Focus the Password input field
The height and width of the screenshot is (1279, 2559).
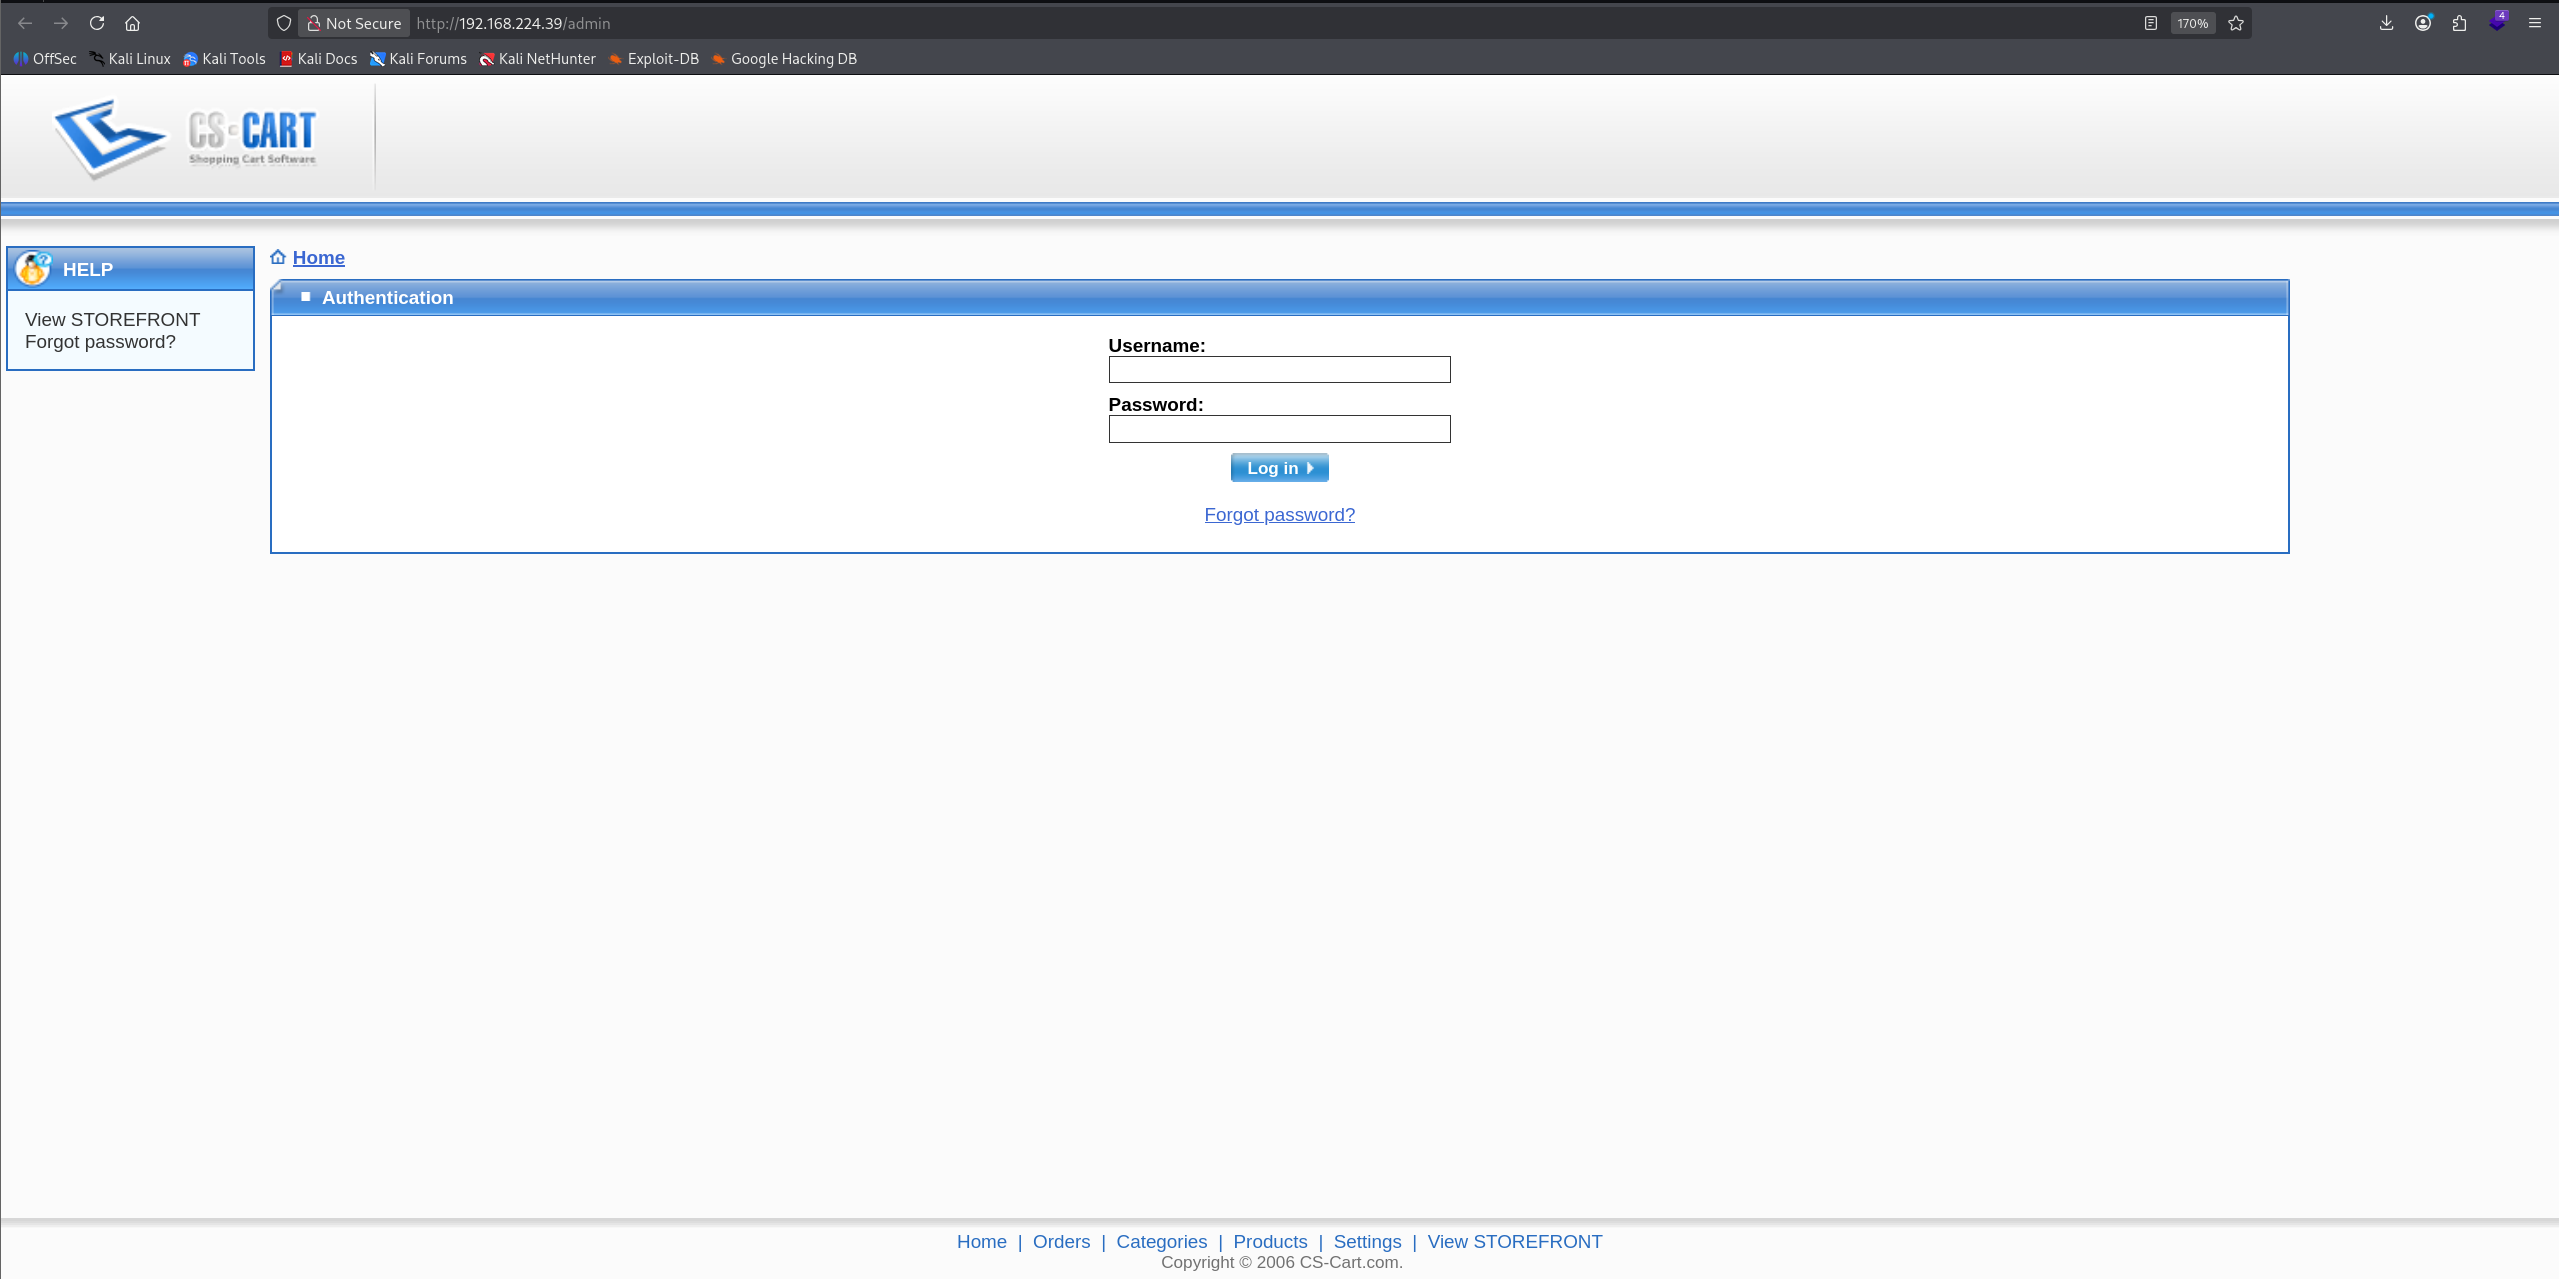click(1279, 429)
